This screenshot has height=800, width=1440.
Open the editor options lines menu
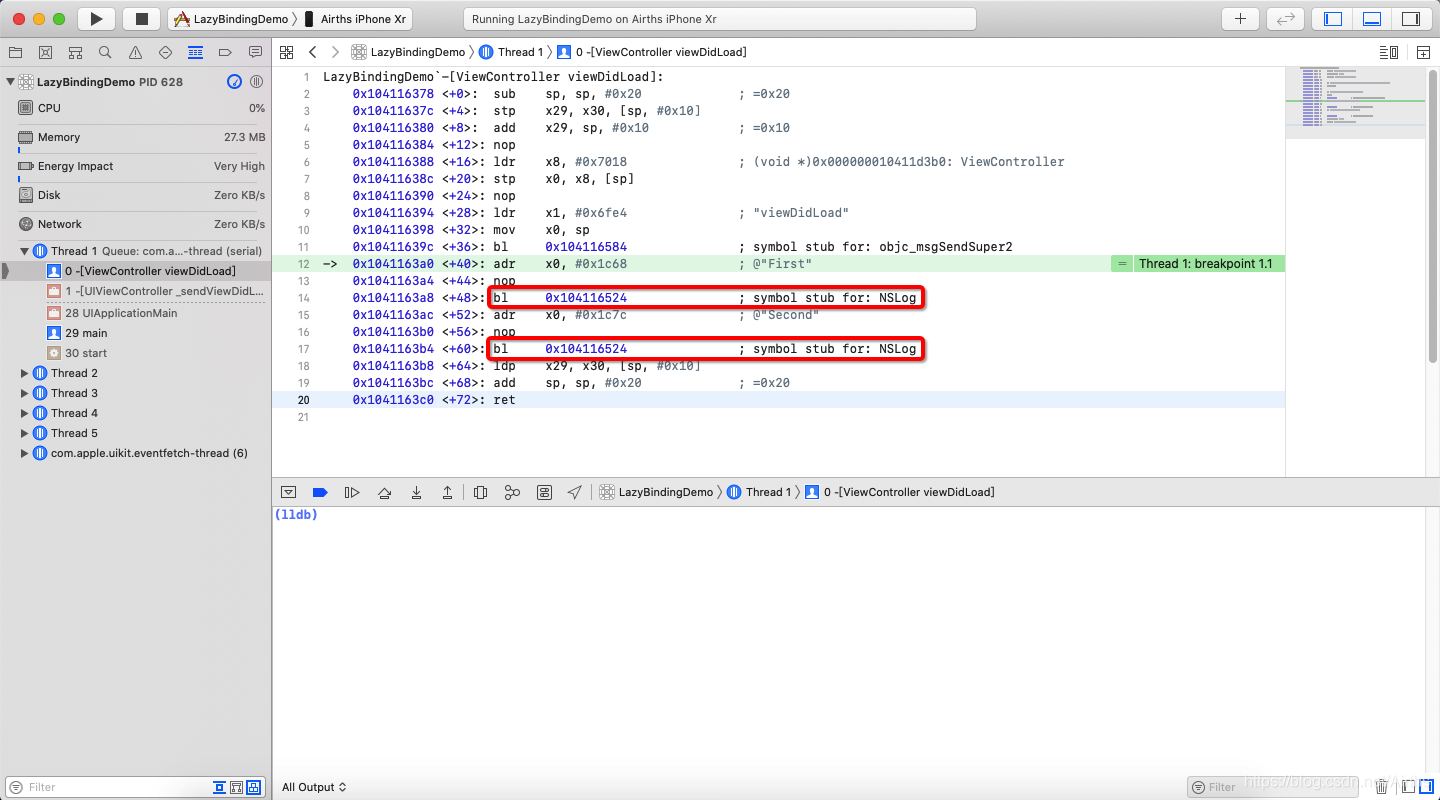1389,52
